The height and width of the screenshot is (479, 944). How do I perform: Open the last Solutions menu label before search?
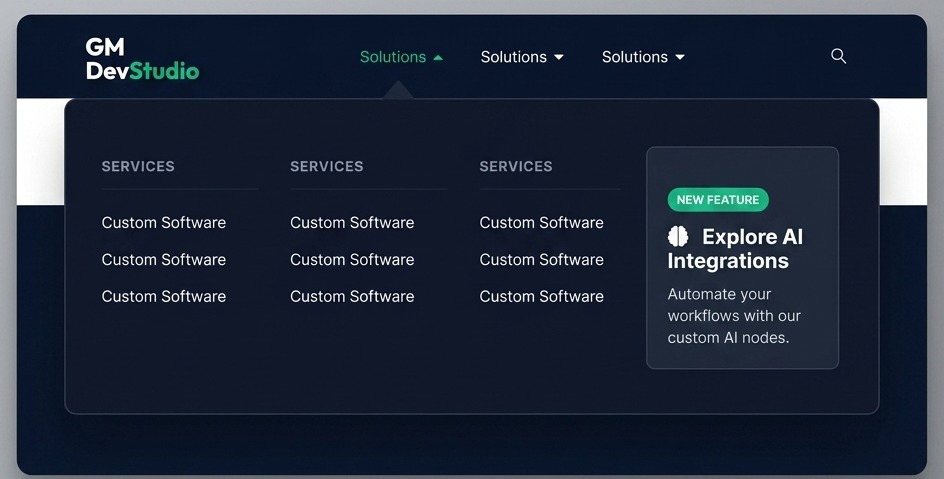pos(635,57)
